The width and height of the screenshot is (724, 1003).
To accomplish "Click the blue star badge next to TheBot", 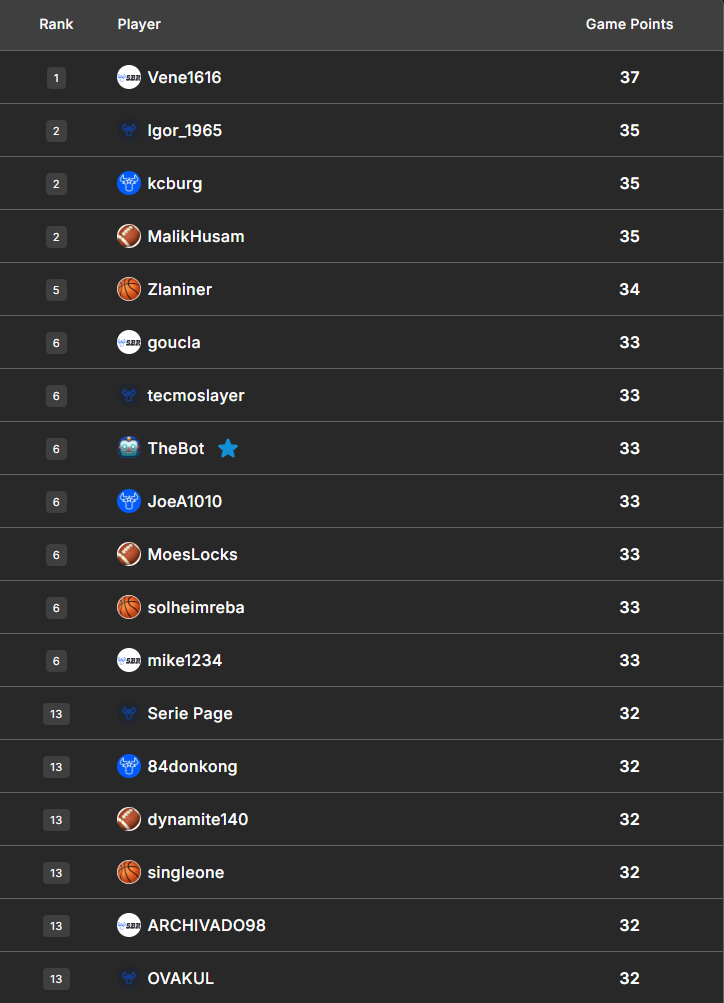I will pyautogui.click(x=228, y=448).
